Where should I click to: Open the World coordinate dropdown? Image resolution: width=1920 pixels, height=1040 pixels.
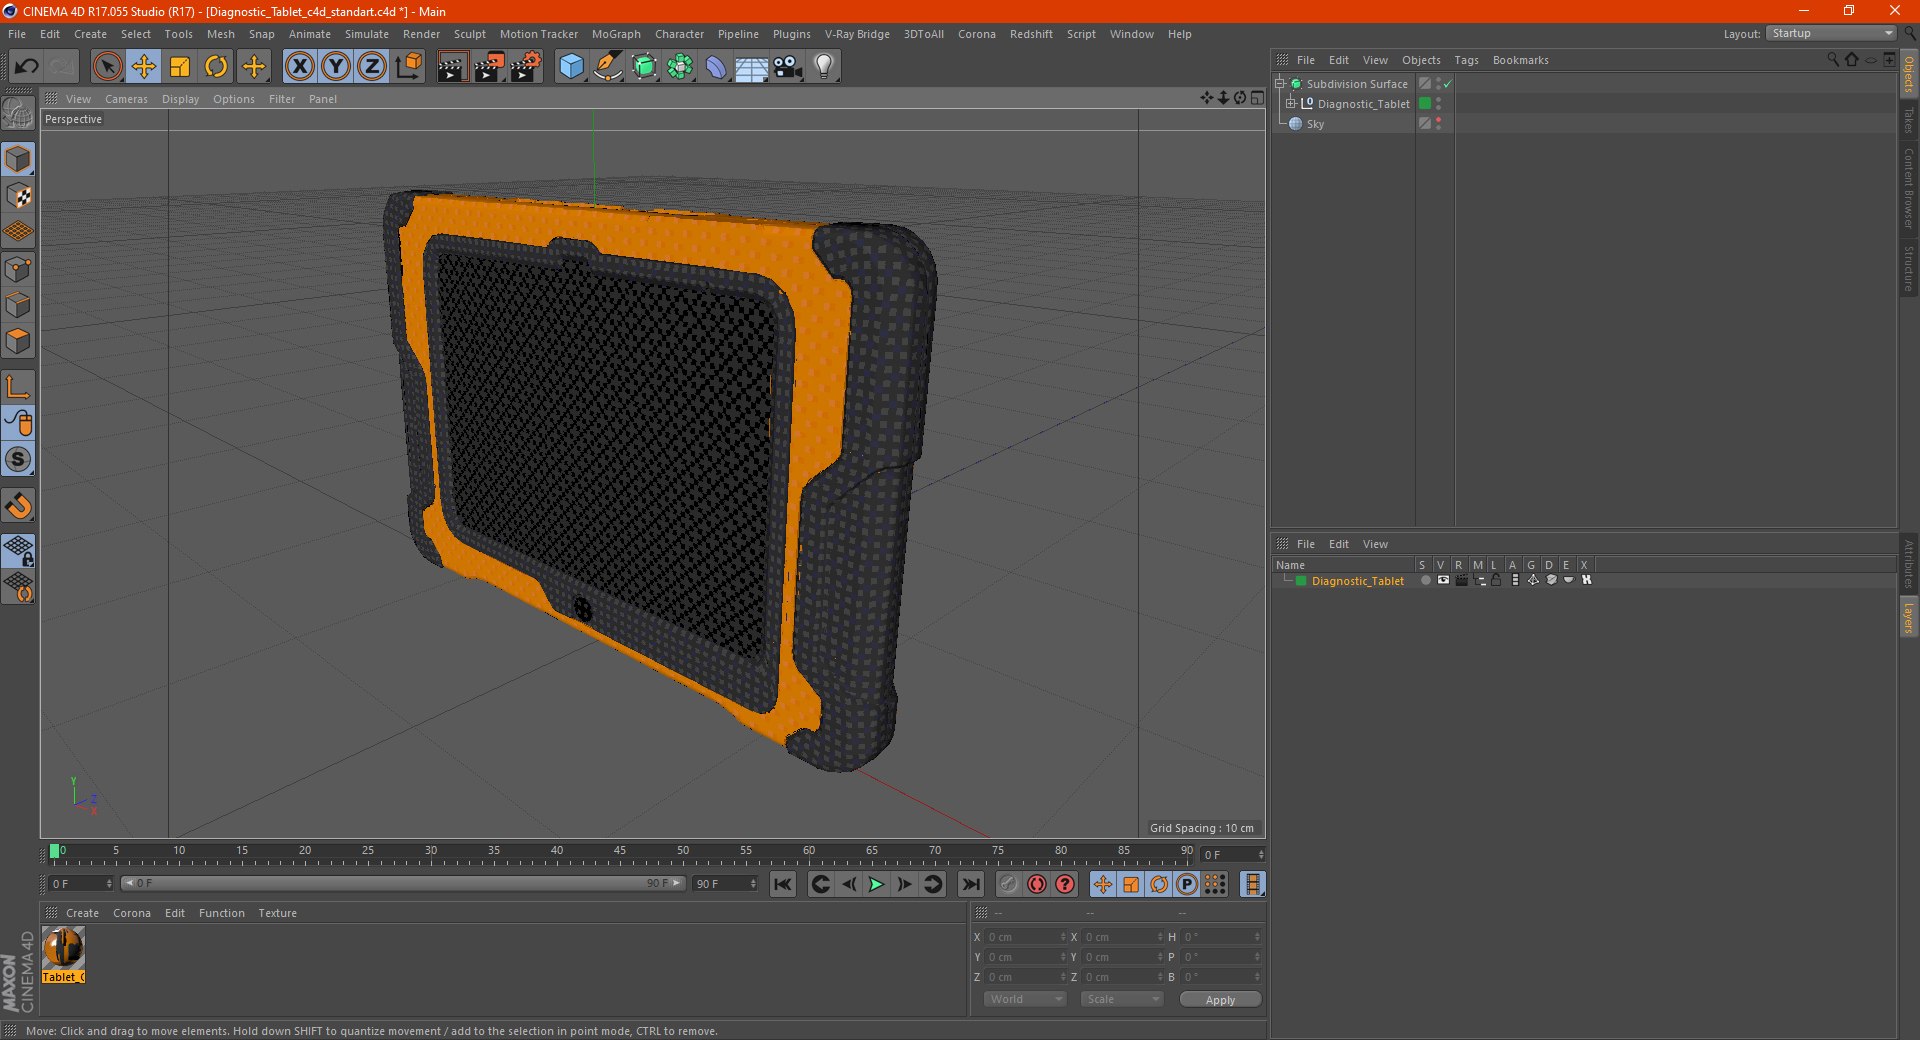click(x=1025, y=999)
